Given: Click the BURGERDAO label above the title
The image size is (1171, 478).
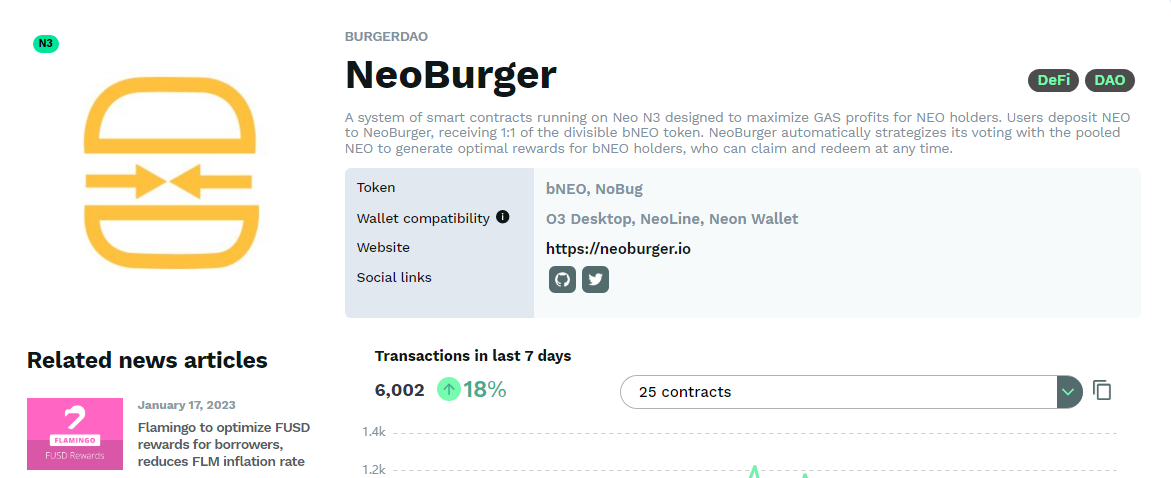Looking at the screenshot, I should coord(386,37).
